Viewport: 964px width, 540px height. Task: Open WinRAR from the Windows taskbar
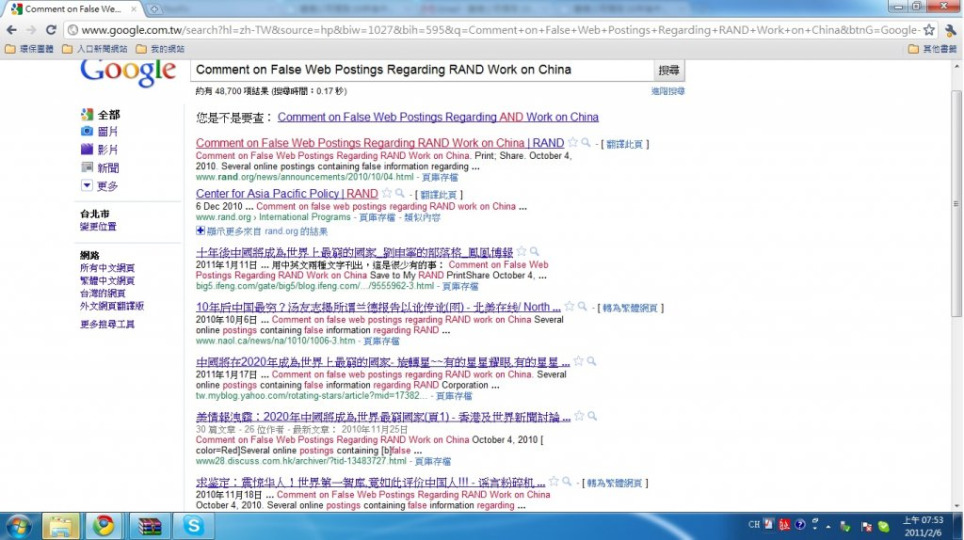(148, 524)
